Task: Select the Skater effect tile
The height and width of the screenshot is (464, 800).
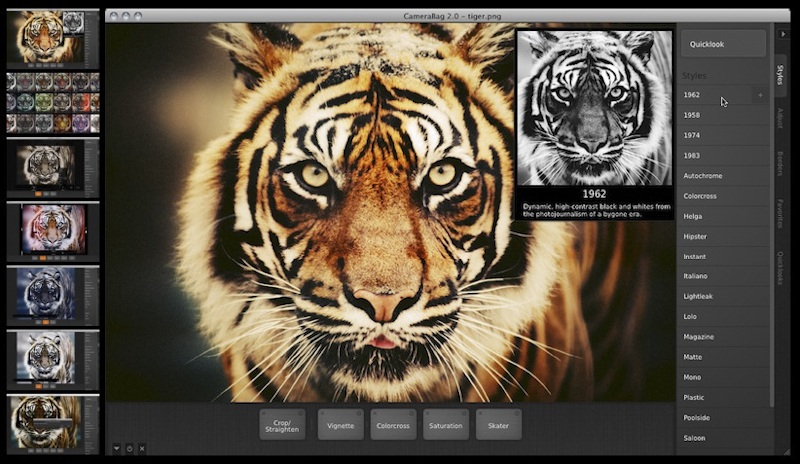Action: point(498,425)
